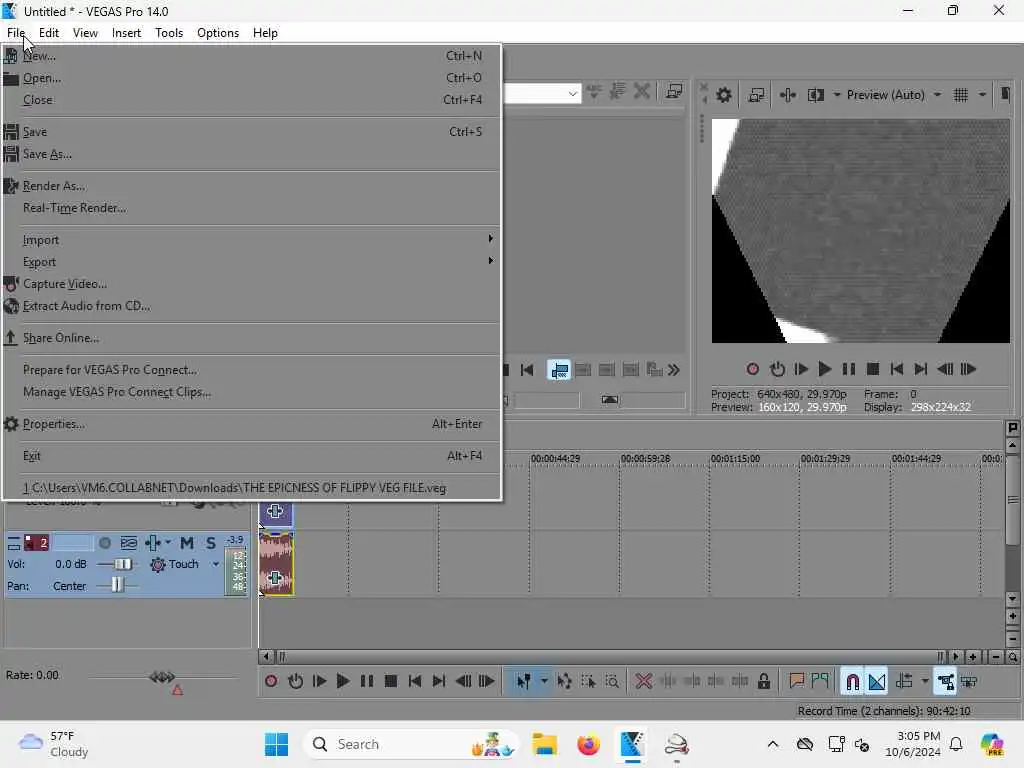Toggle Loop Playback in timeline transport
Screen dimensions: 1024x768
[295, 682]
